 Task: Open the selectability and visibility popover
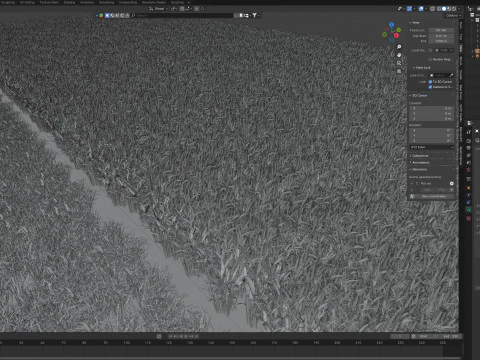(400, 9)
